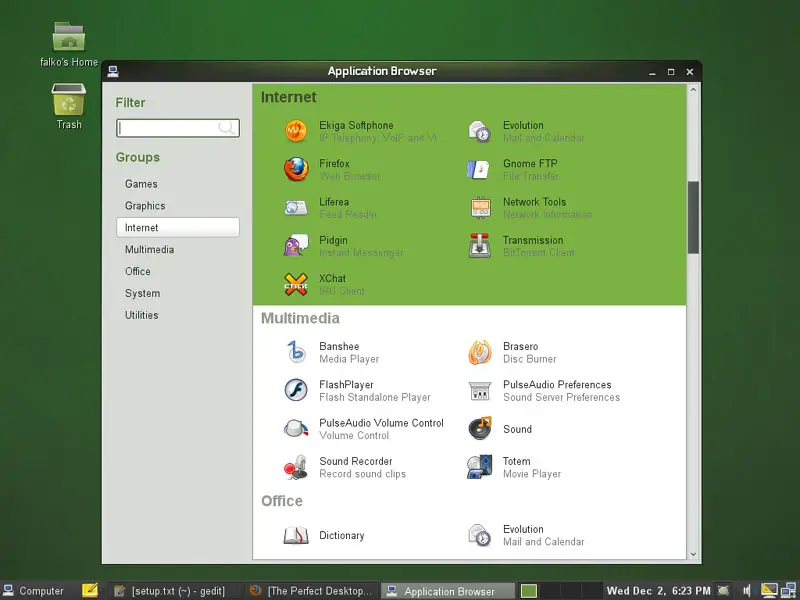800x600 pixels.
Task: Select Graphics group
Action: [178, 206]
